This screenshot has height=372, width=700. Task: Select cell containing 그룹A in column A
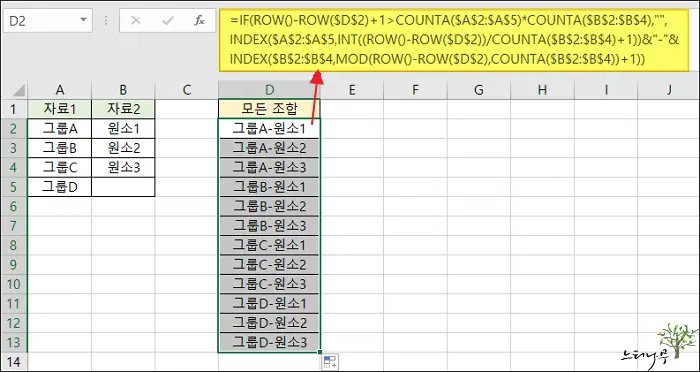click(60, 129)
